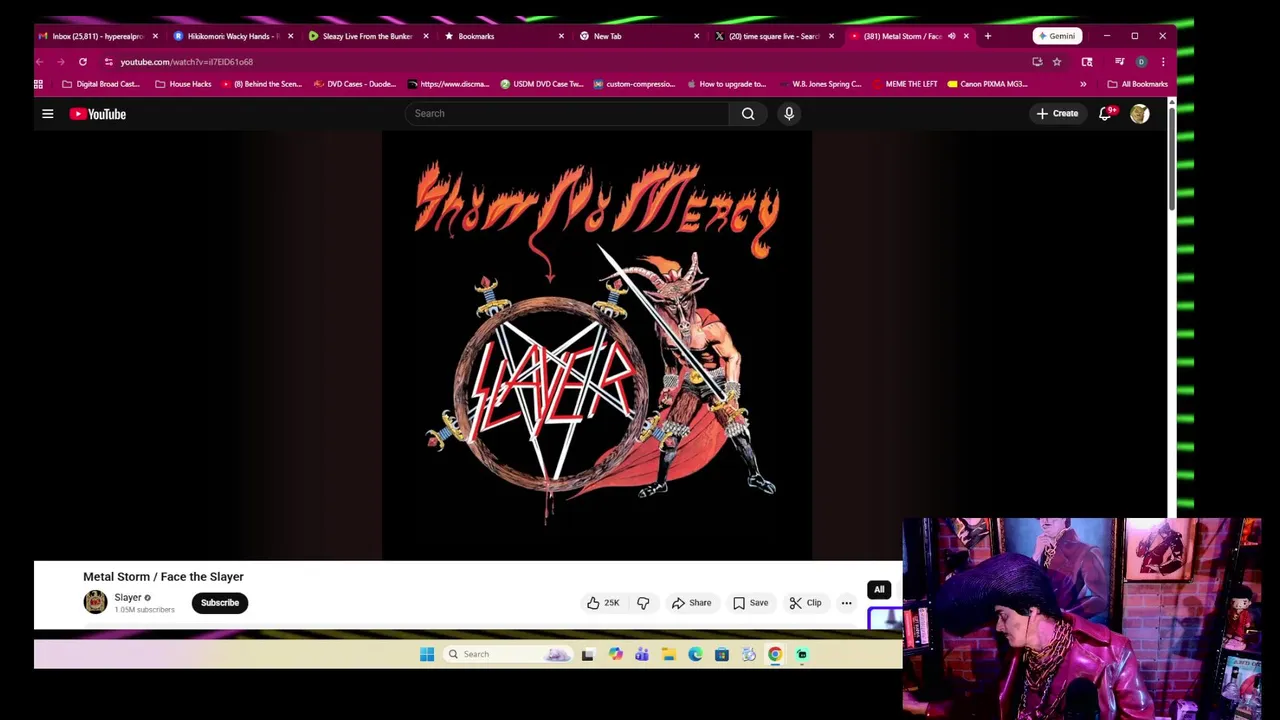Click the browser forward arrow
Image resolution: width=1280 pixels, height=720 pixels.
pyautogui.click(x=61, y=62)
